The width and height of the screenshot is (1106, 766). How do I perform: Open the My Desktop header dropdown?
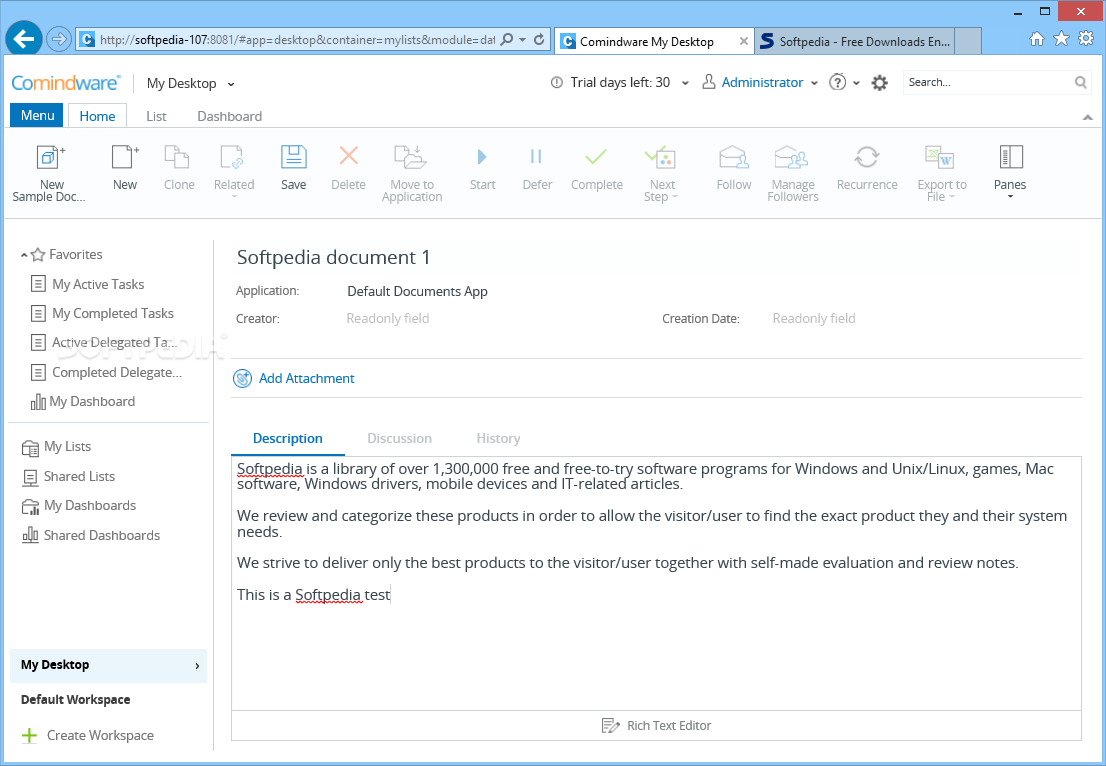(x=190, y=83)
